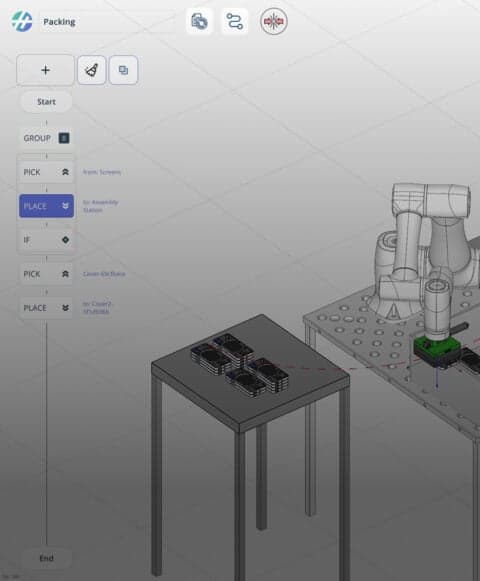Click the label beside the second PICK step

[x=104, y=274]
